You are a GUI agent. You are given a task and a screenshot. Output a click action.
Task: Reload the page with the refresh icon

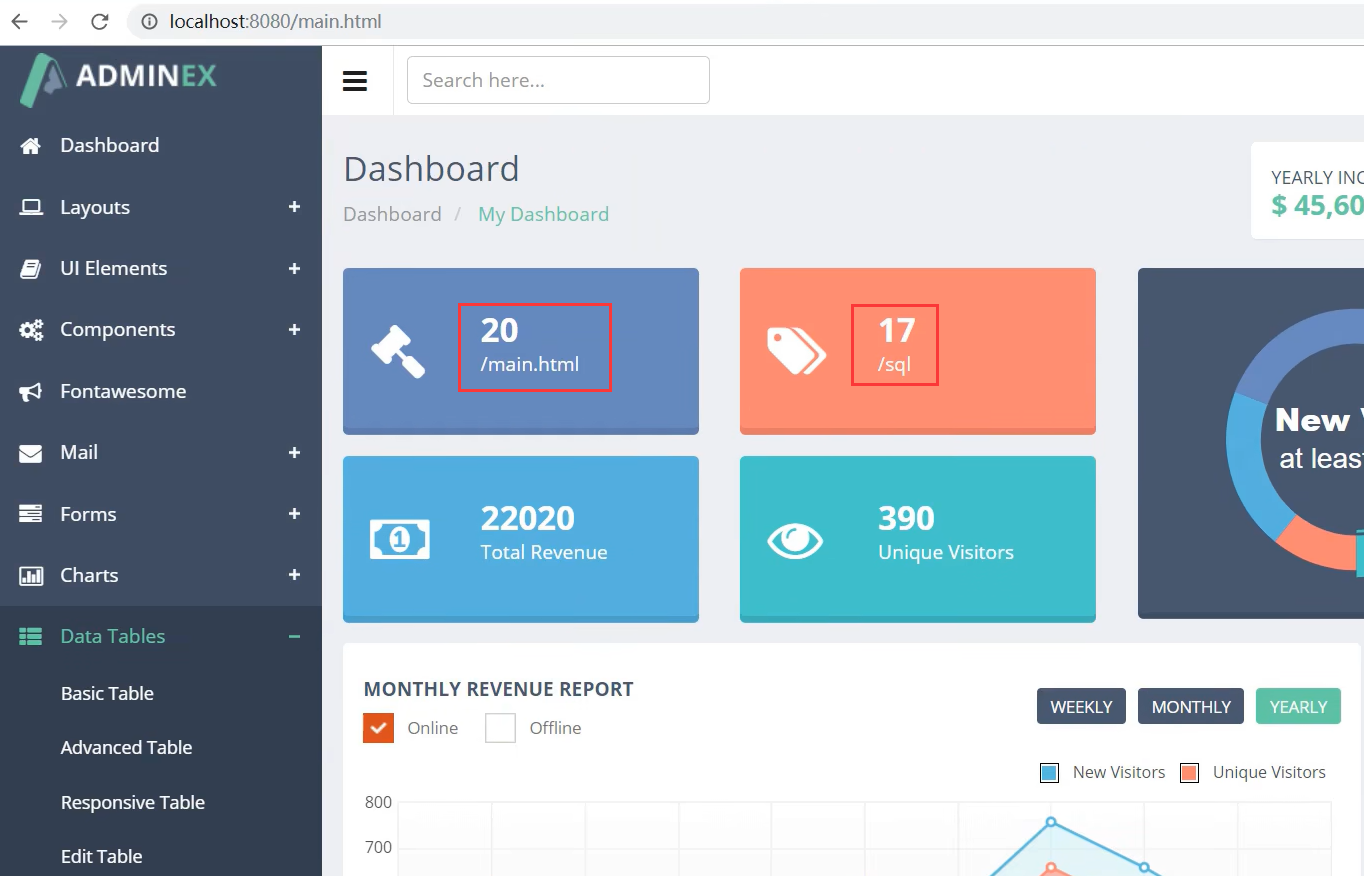pos(99,21)
